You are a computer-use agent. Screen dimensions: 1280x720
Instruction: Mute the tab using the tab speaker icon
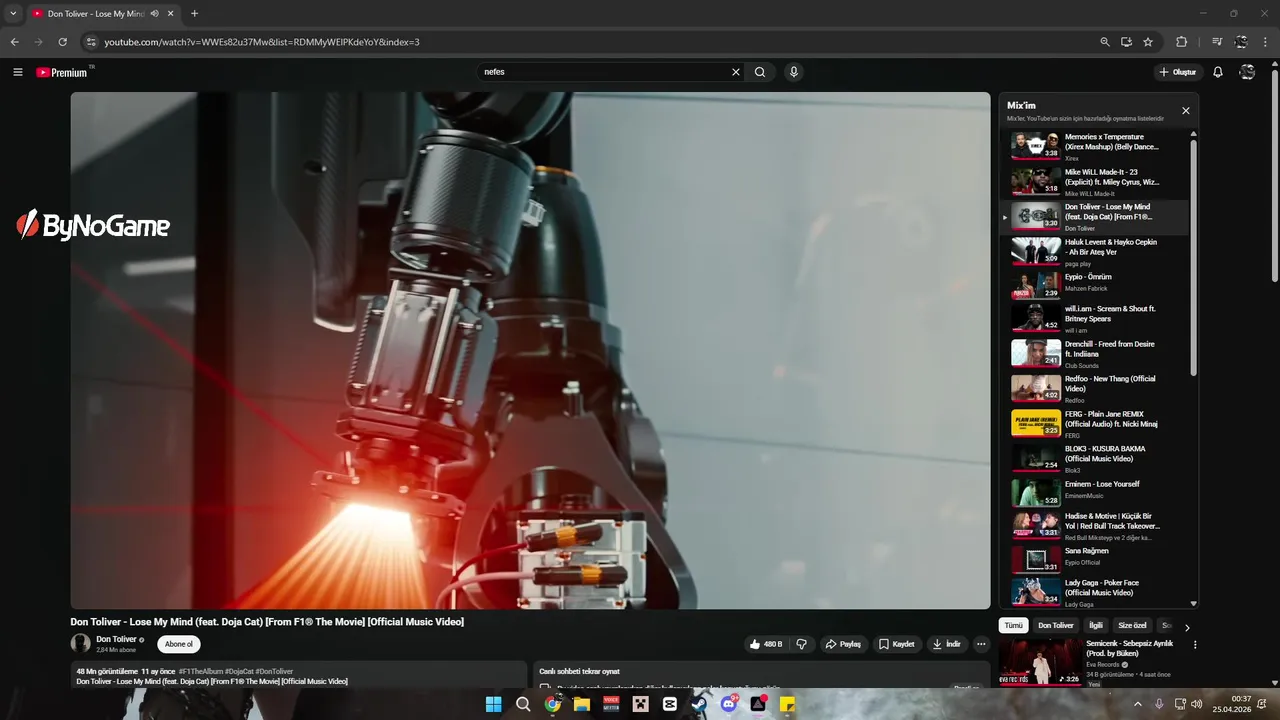(x=155, y=14)
